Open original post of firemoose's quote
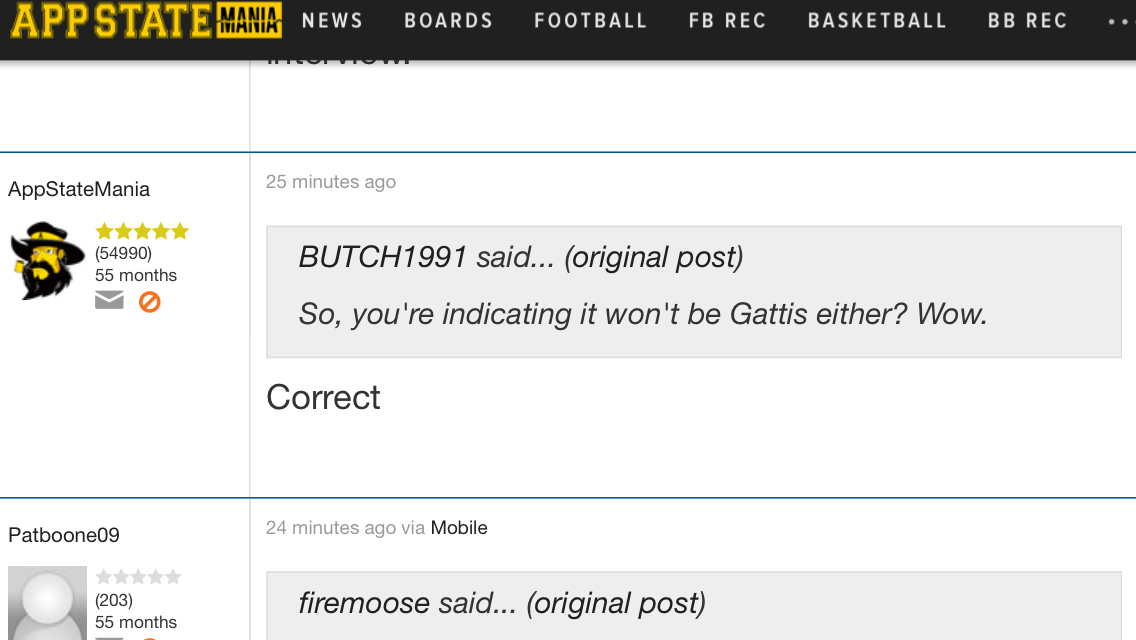The image size is (1136, 640). tap(616, 603)
